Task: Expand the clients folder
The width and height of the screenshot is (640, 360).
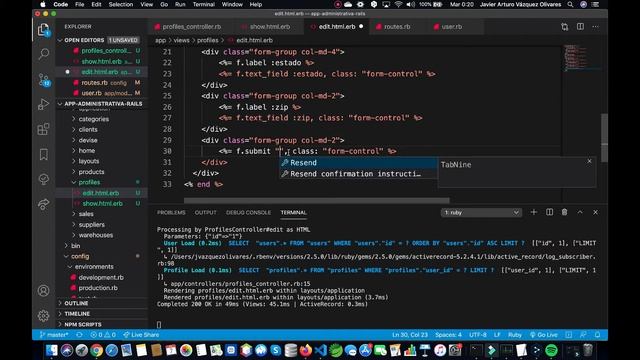Action: pyautogui.click(x=88, y=130)
